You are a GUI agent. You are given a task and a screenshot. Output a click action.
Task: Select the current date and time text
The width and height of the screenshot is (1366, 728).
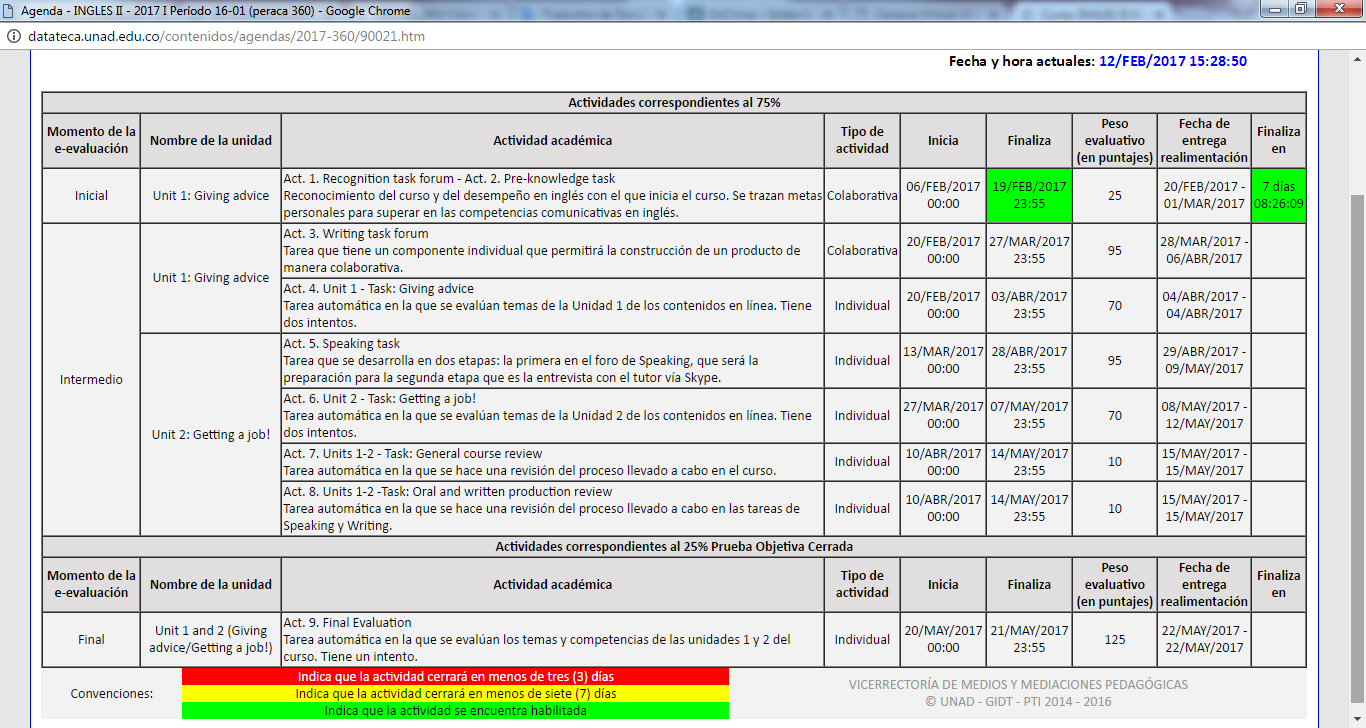click(1172, 61)
